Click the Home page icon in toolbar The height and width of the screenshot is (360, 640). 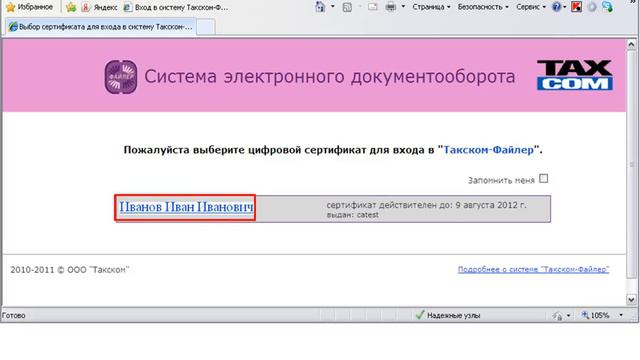(320, 7)
